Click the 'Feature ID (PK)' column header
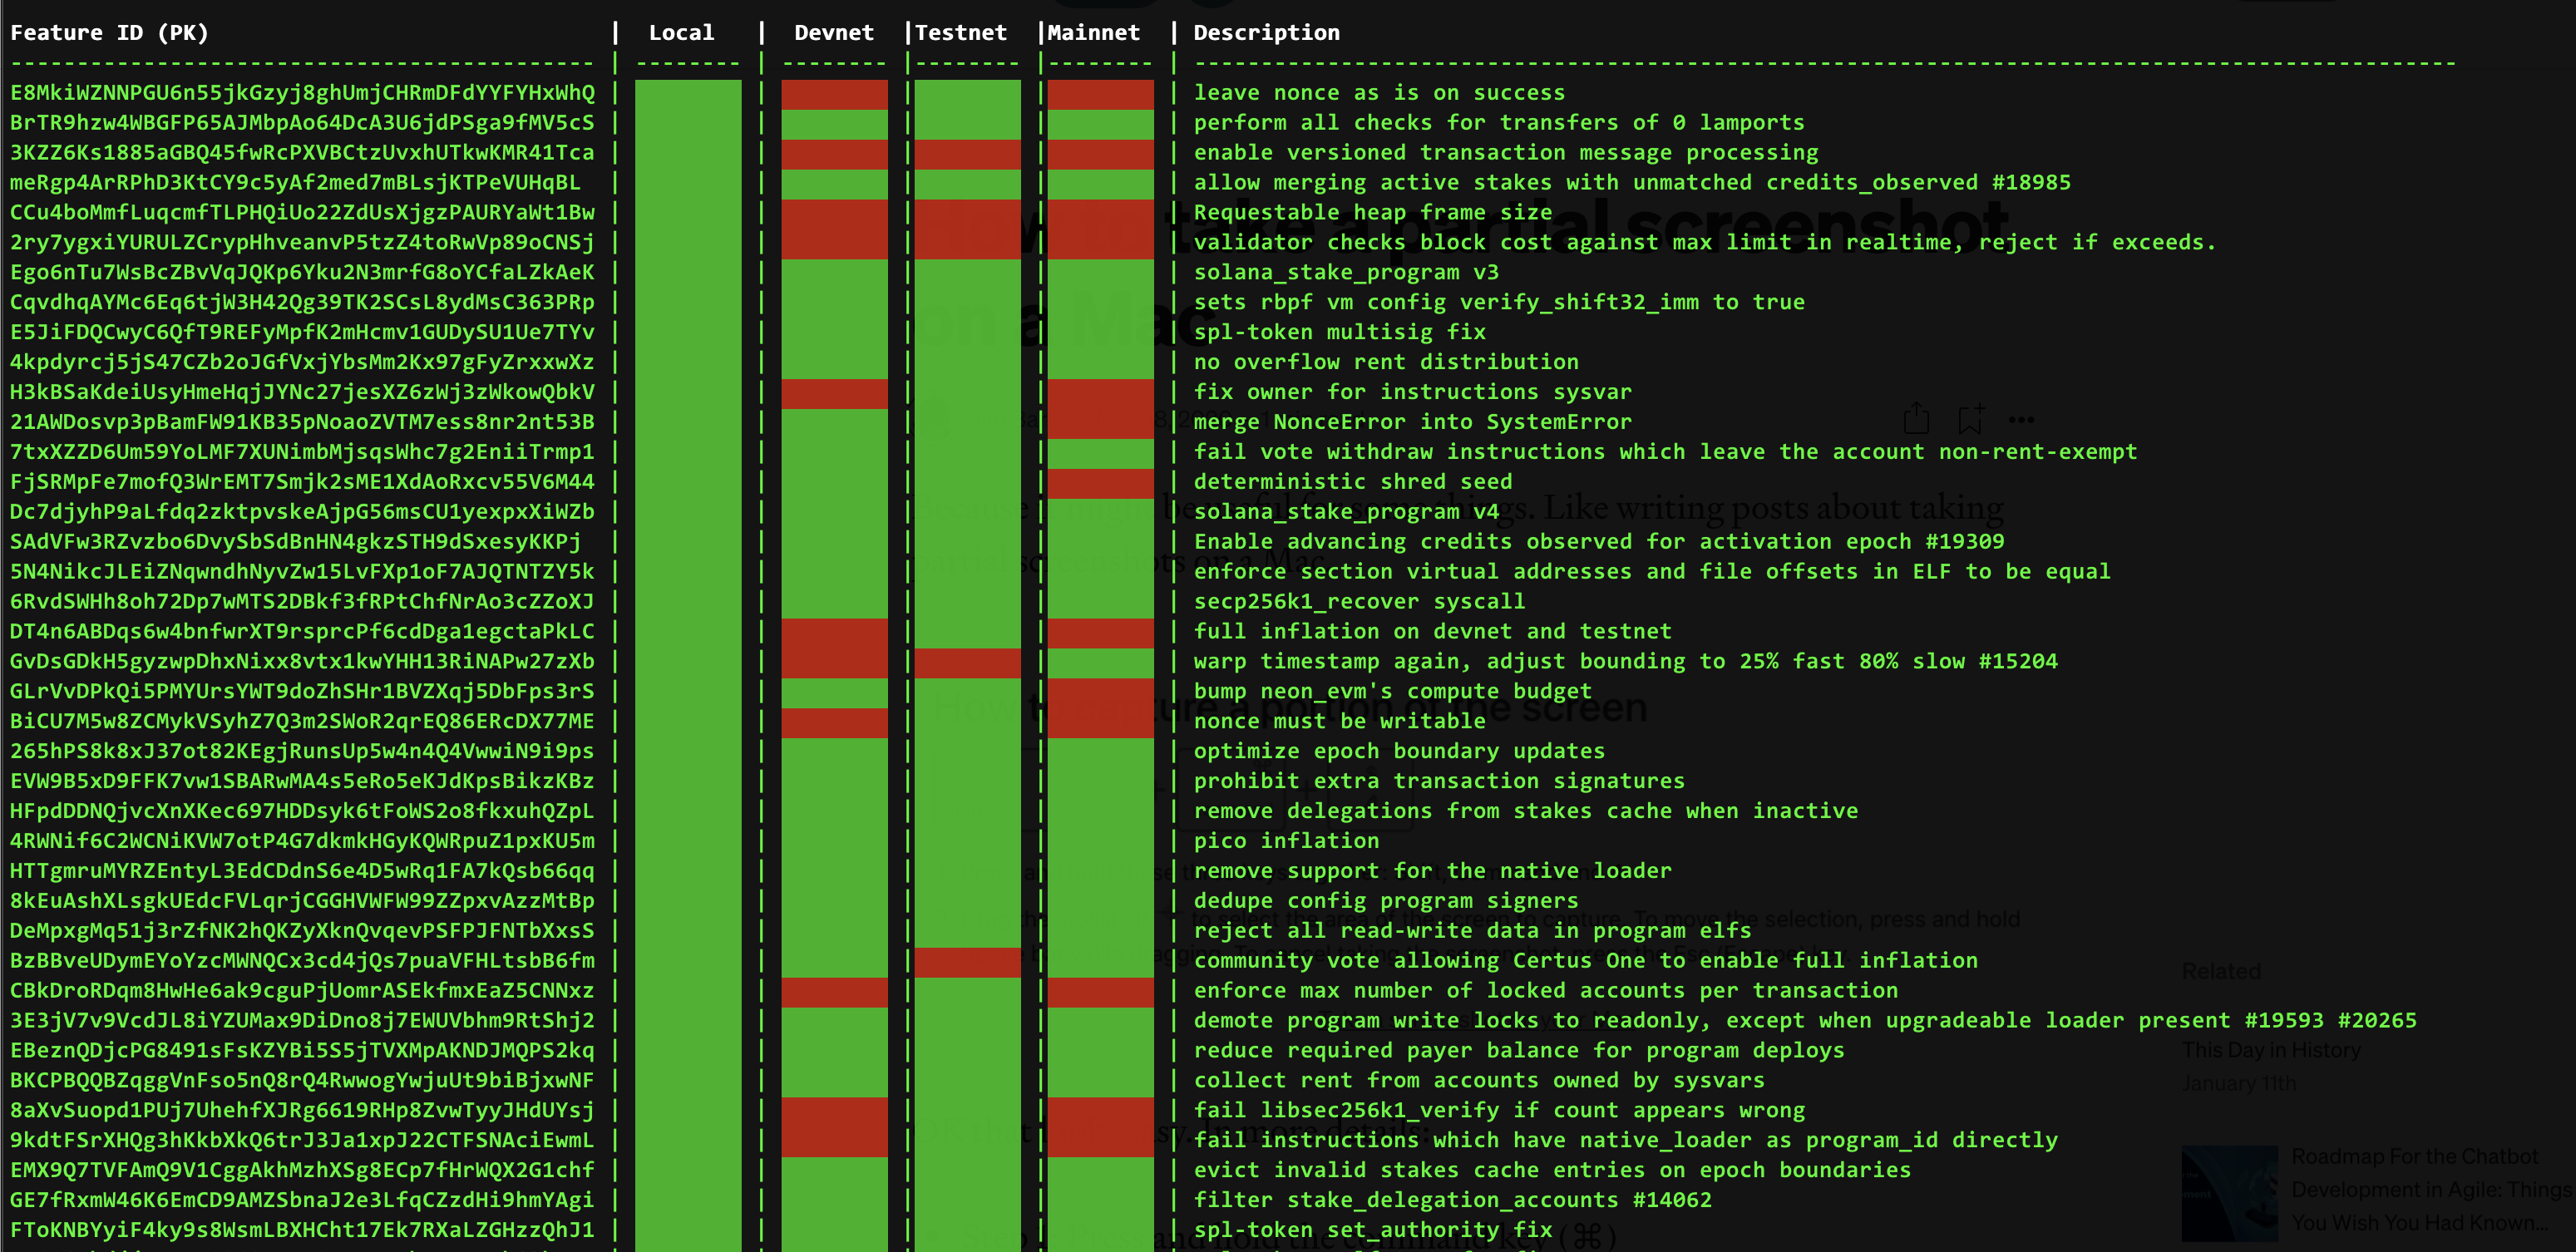Viewport: 2576px width, 1252px height. click(x=109, y=33)
